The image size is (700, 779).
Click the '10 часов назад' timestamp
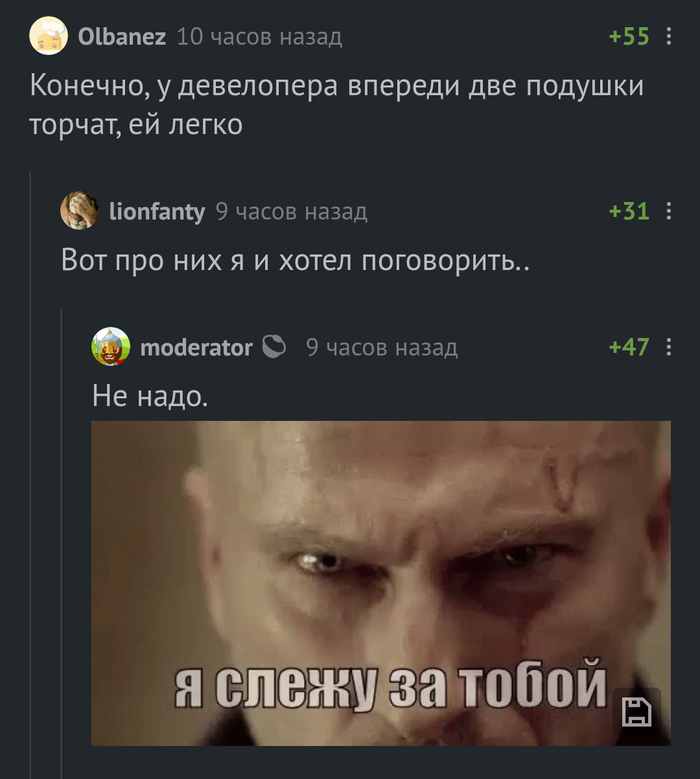259,36
